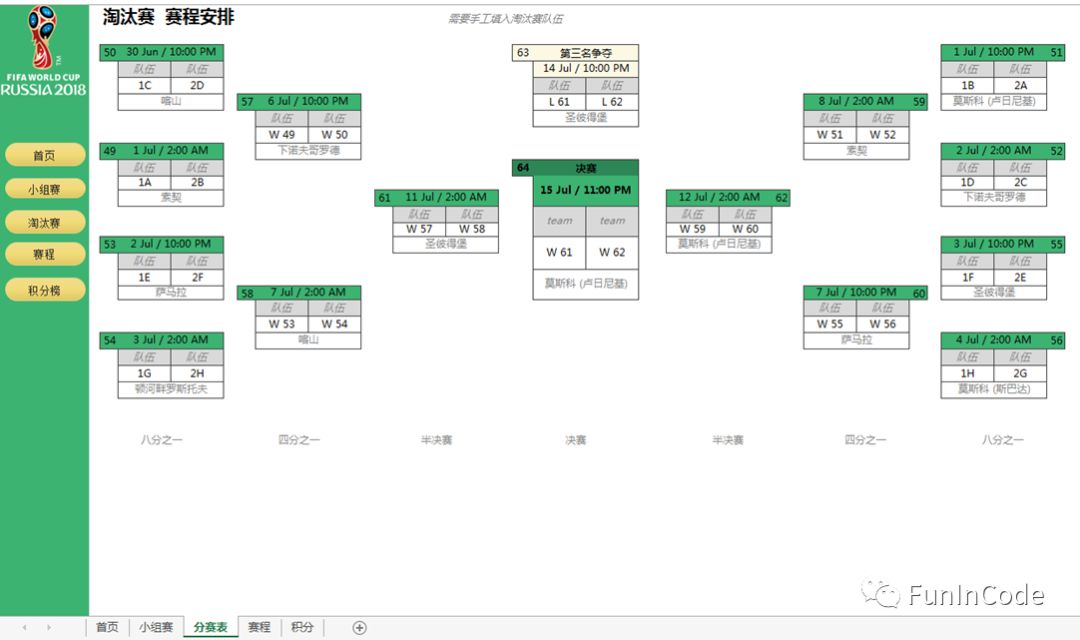This screenshot has width=1080, height=640.
Task: Open the 积分 sheet tab
Action: (302, 627)
